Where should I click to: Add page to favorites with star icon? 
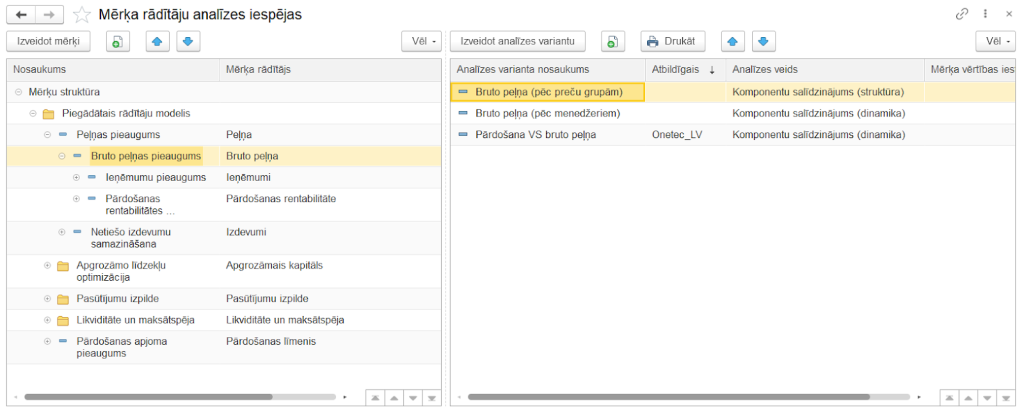[82, 15]
